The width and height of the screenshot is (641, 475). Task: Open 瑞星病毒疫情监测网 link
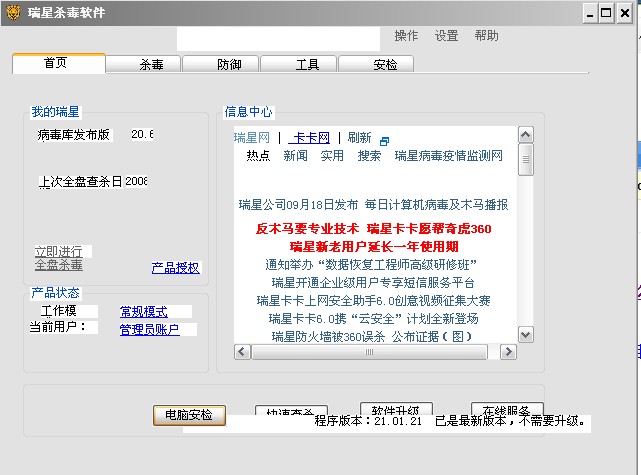[448, 156]
